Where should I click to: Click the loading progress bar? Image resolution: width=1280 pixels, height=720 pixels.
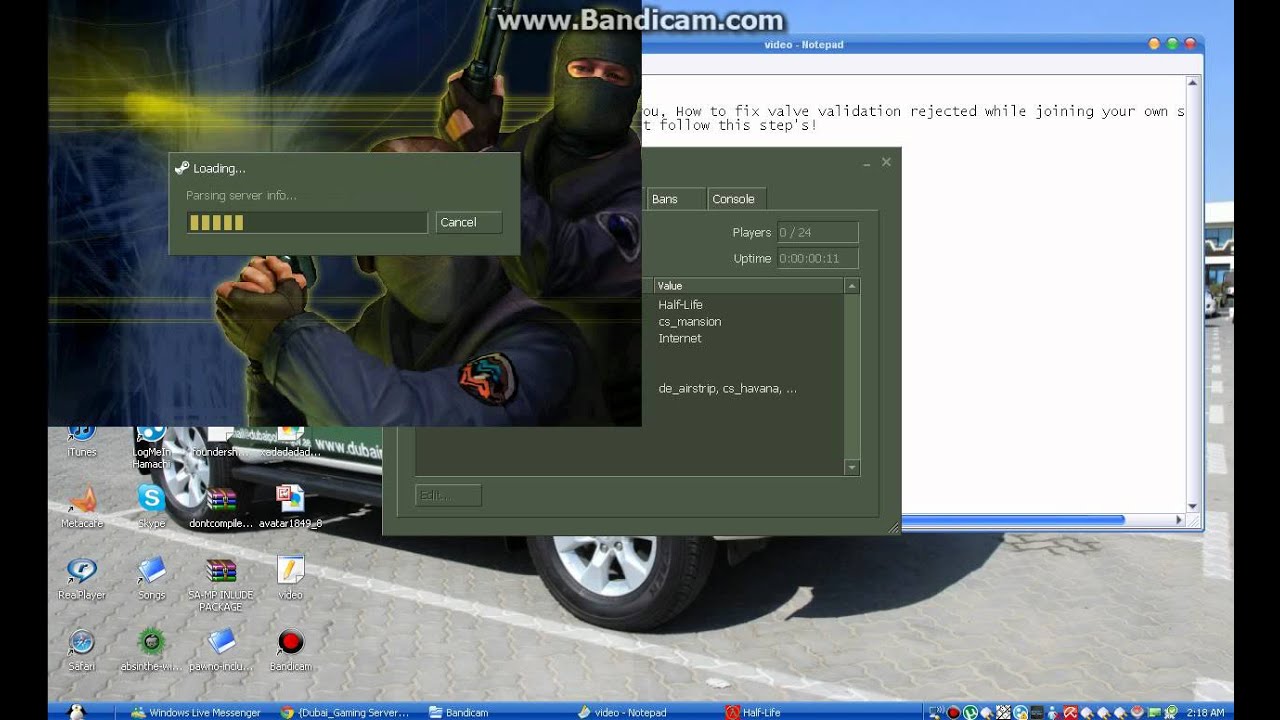(x=307, y=222)
